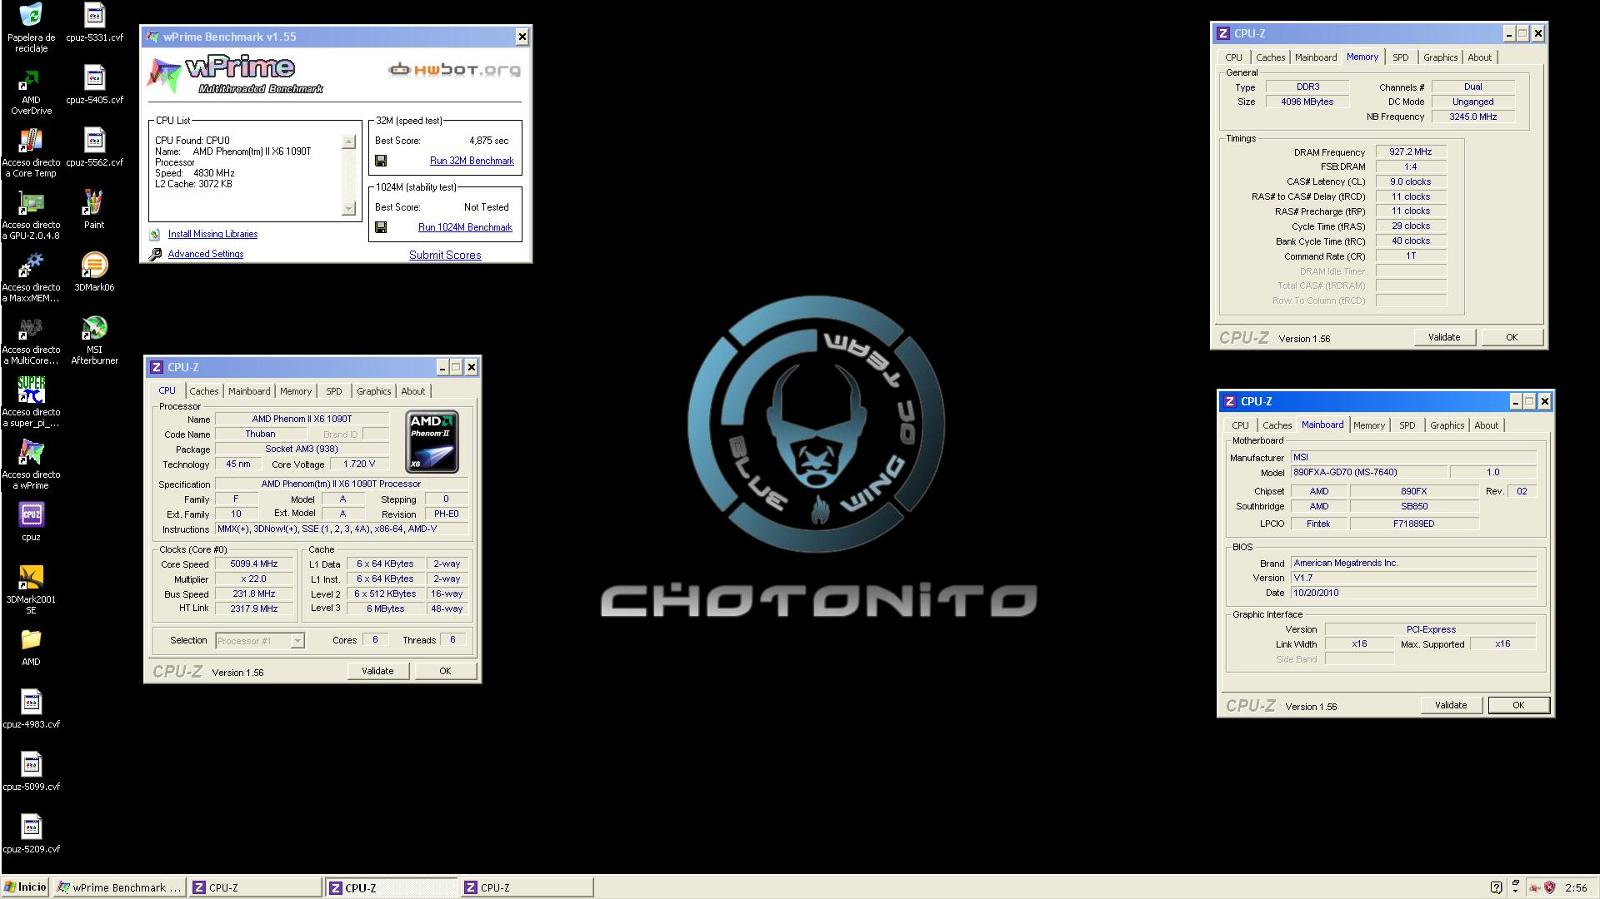Open Advanced Settings in wPrime

point(206,254)
